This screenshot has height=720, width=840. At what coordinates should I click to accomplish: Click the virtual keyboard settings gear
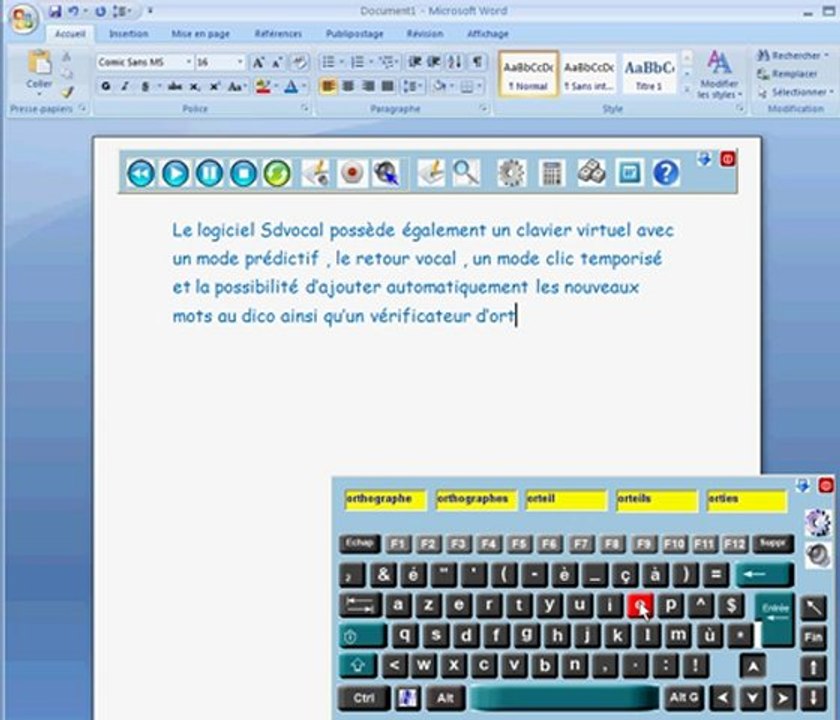(x=818, y=523)
